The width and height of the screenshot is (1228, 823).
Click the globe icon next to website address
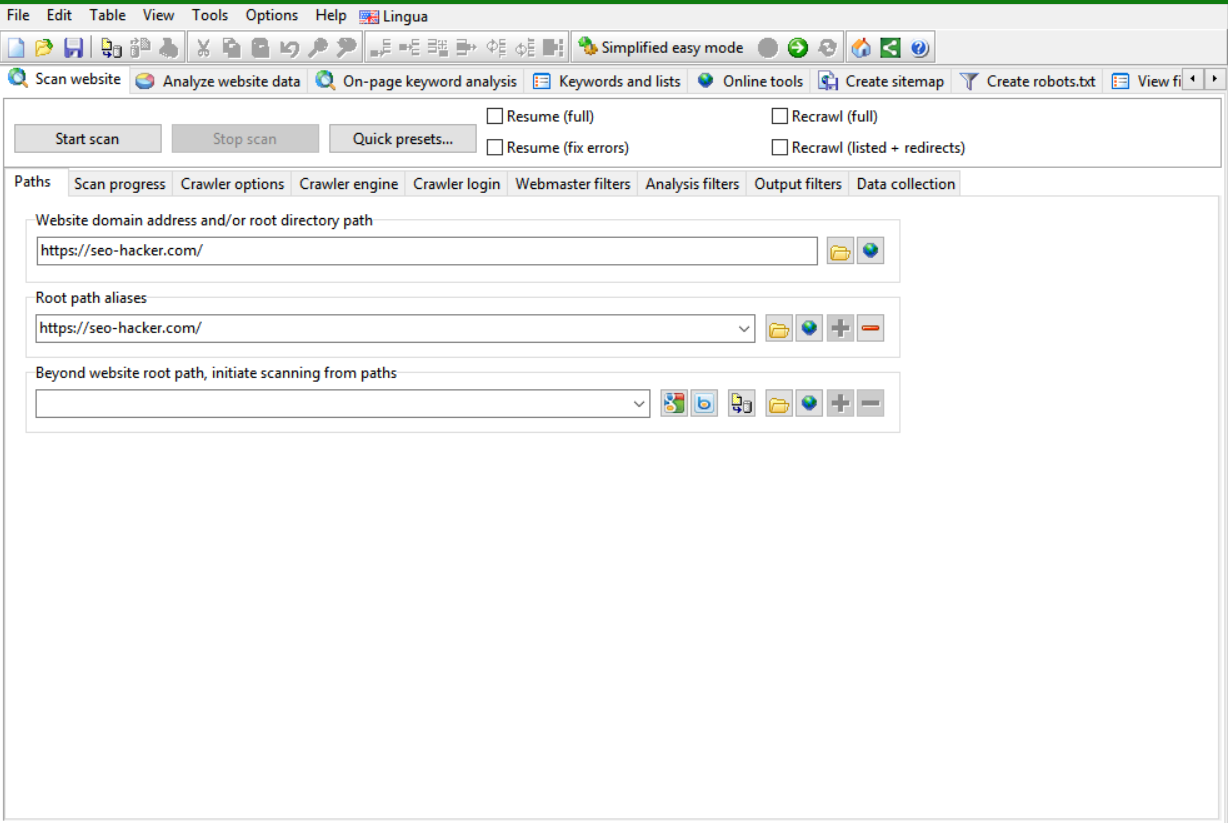[x=870, y=251]
